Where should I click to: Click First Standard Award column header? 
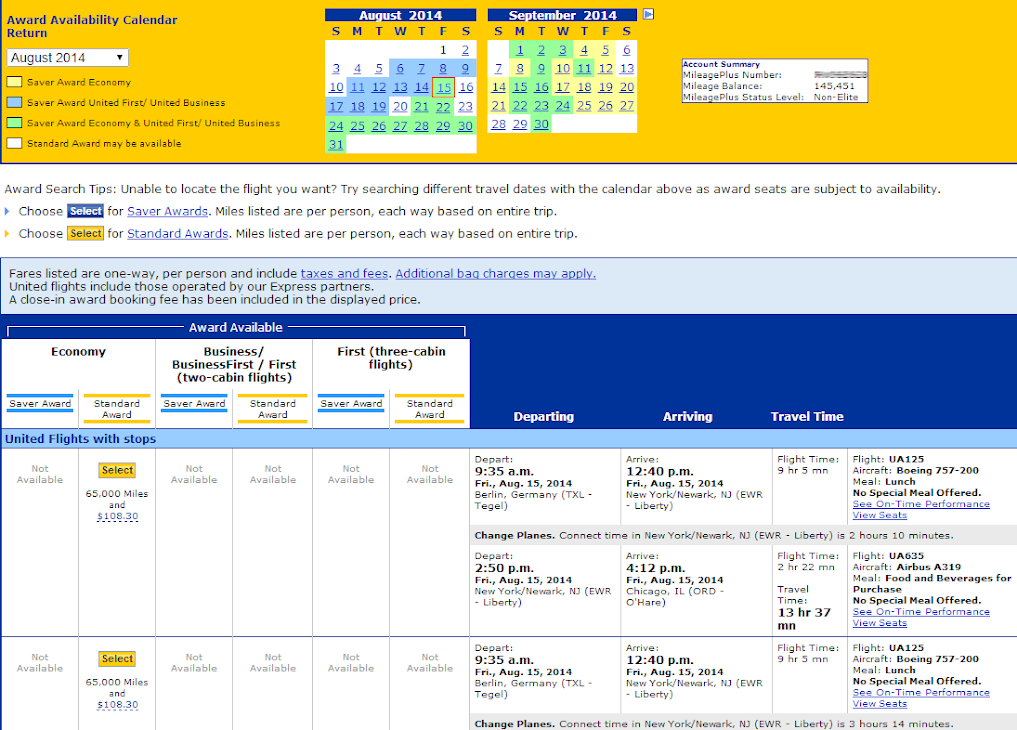tap(429, 409)
